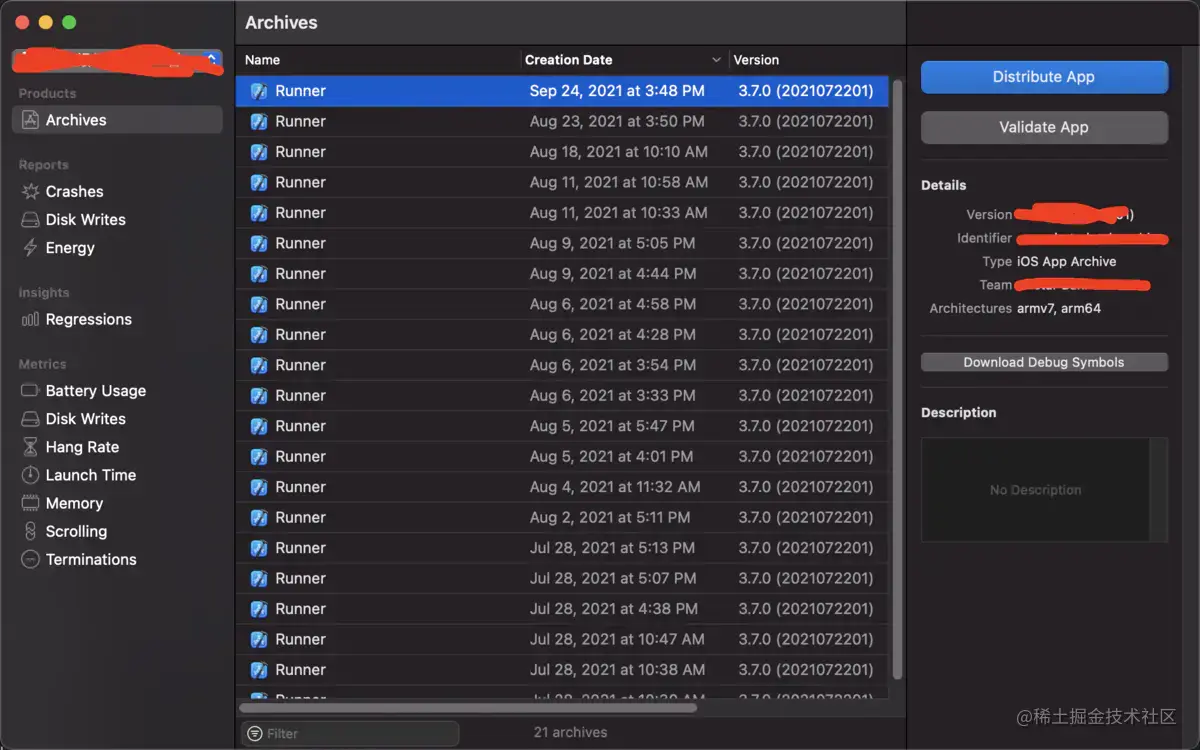1200x750 pixels.
Task: Click the Distribute App button
Action: pos(1044,77)
